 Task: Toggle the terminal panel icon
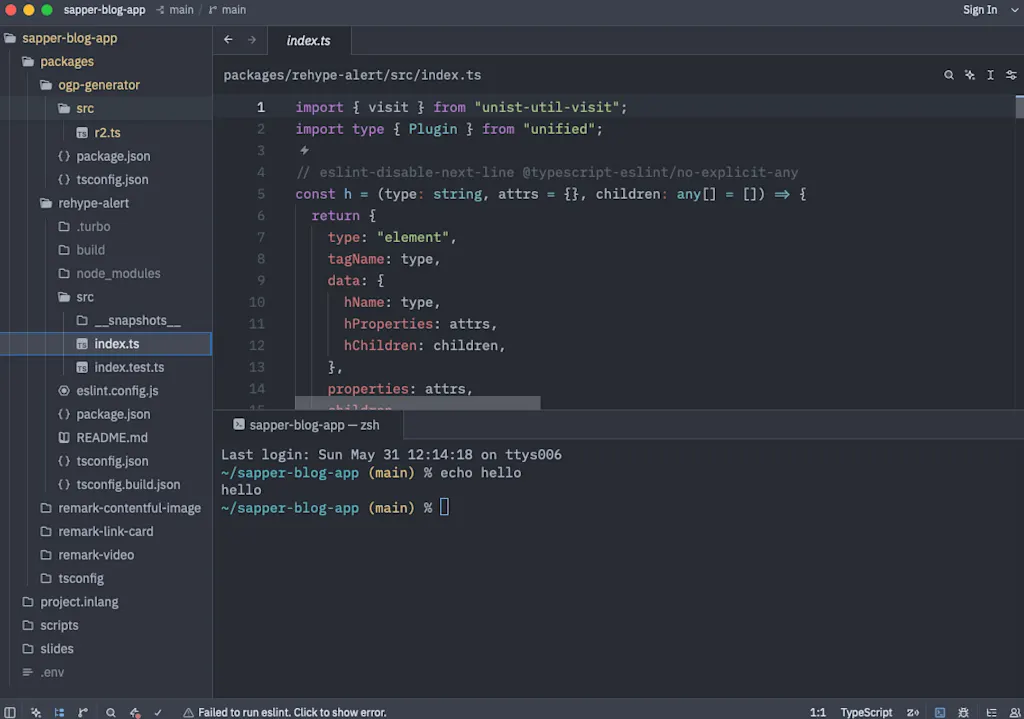pyautogui.click(x=940, y=712)
